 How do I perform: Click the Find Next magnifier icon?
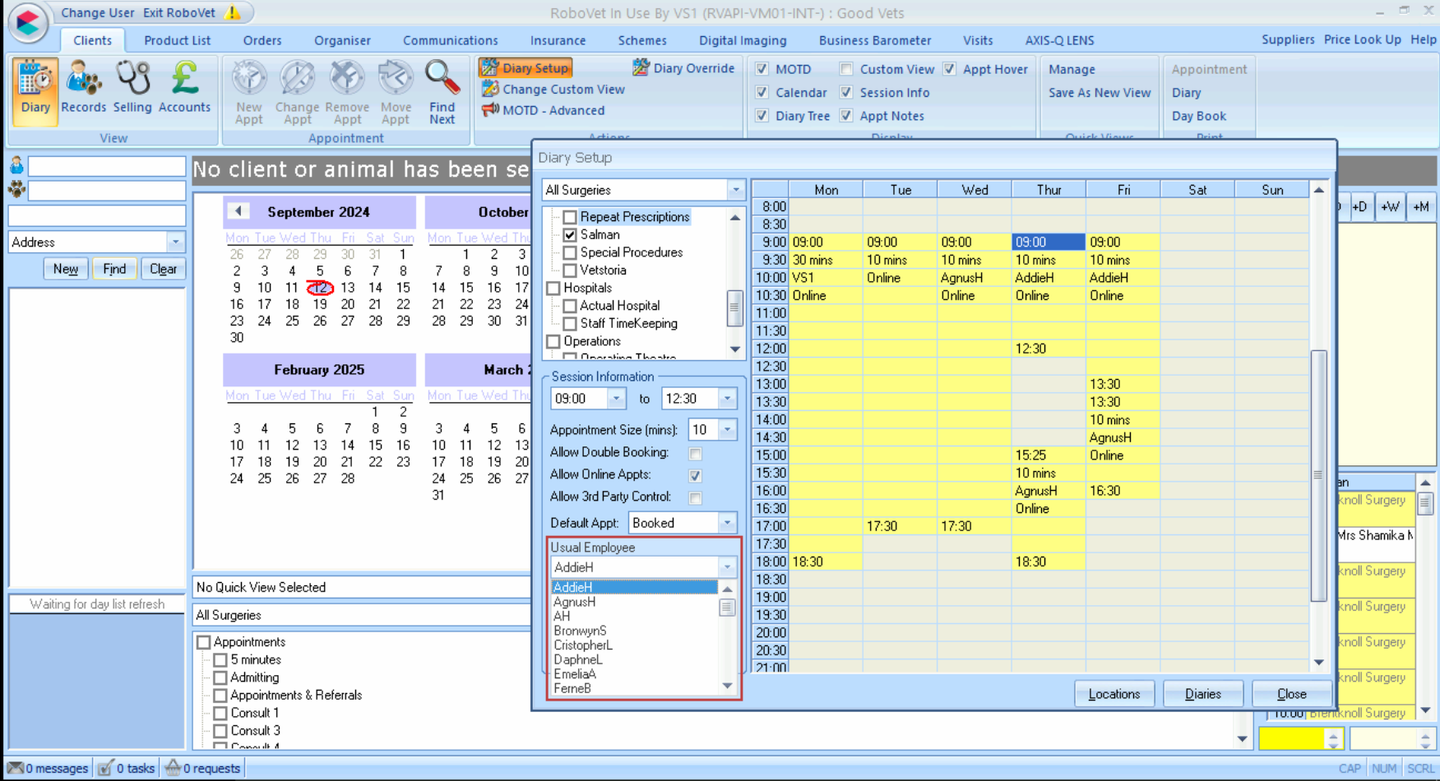coord(442,90)
